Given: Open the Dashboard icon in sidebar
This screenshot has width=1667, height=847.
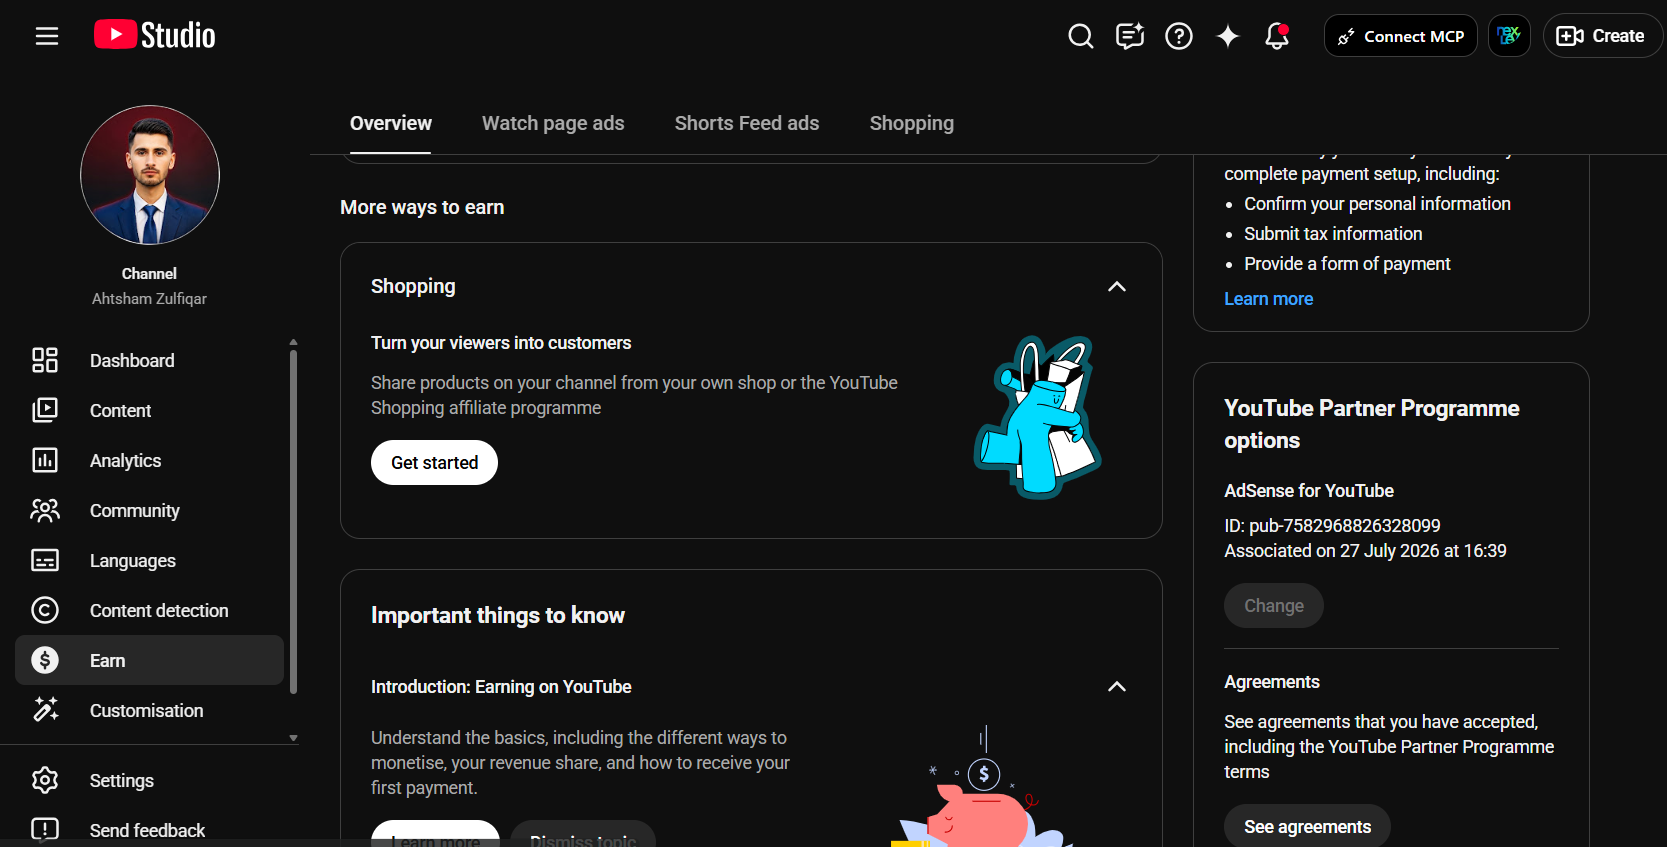Looking at the screenshot, I should 45,360.
